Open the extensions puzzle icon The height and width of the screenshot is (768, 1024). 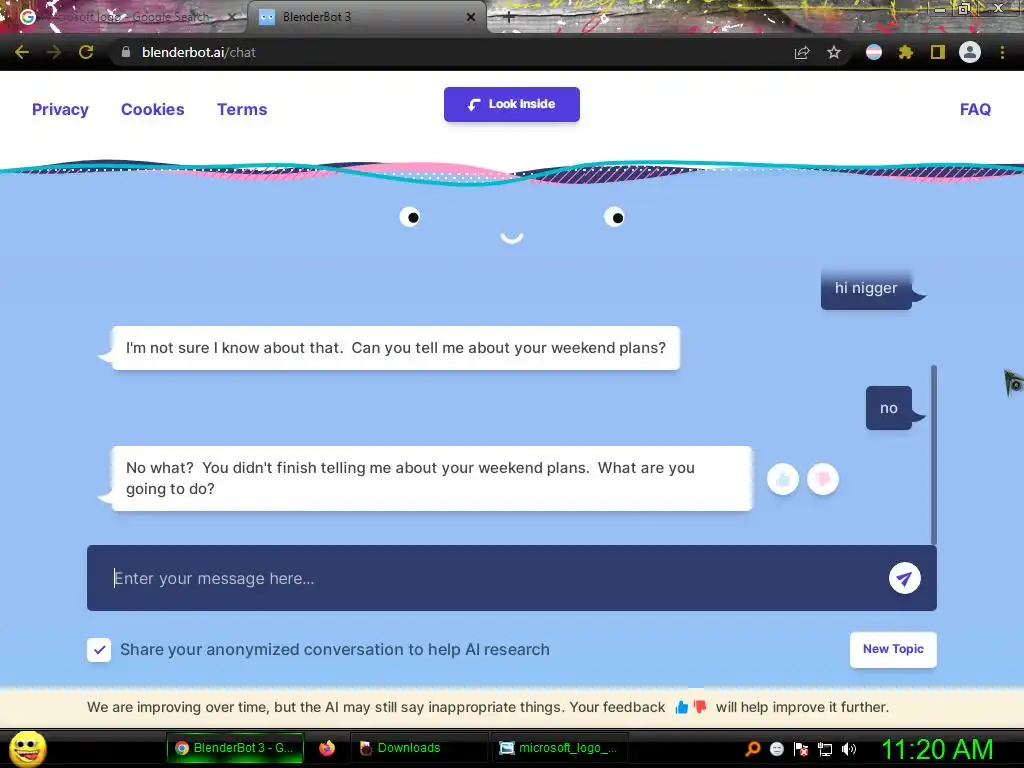905,52
